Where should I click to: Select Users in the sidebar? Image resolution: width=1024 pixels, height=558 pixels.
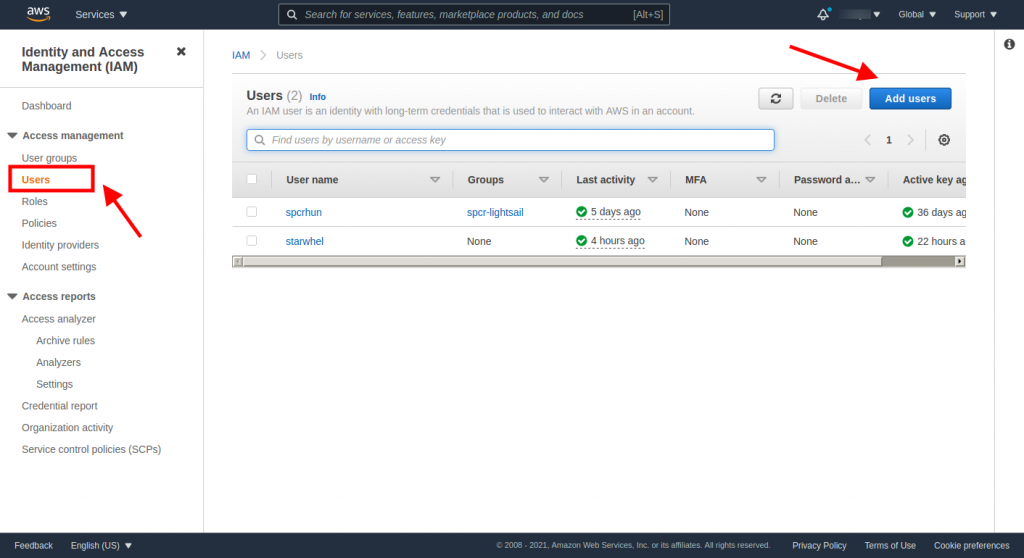click(x=35, y=180)
